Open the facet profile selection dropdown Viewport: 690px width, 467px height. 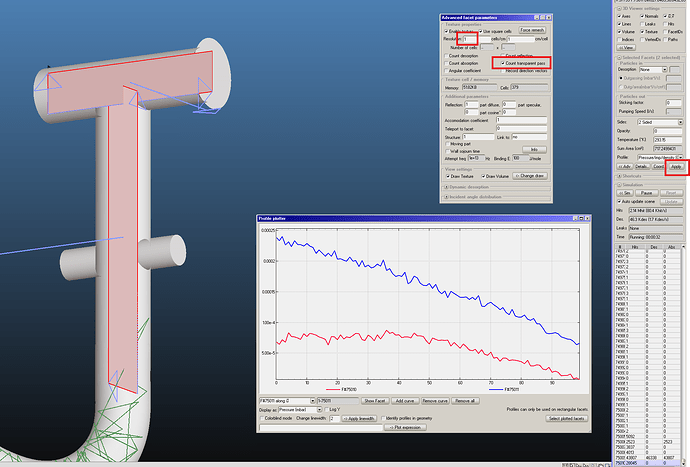tap(285, 400)
